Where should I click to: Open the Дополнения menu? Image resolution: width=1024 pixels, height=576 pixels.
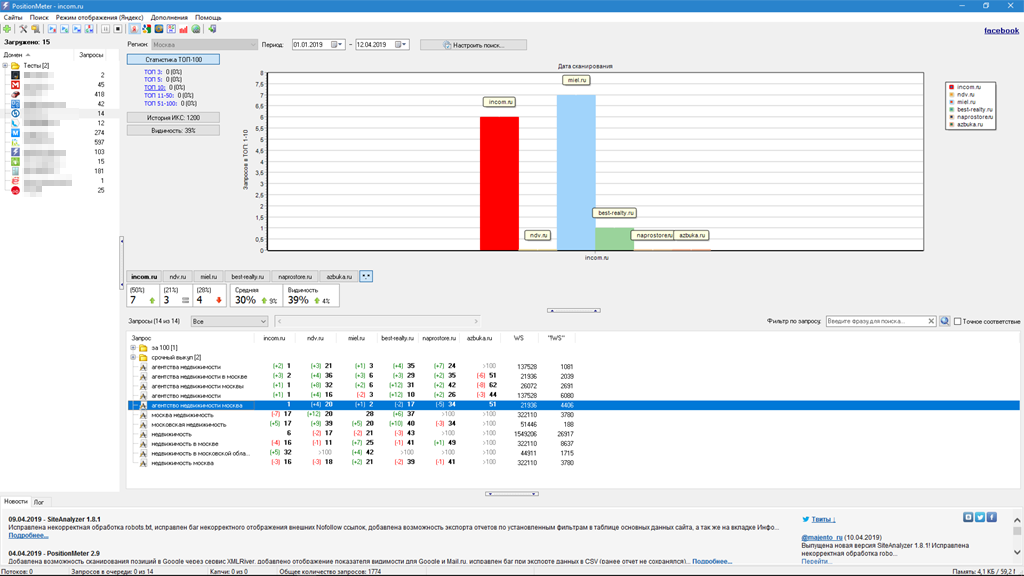(168, 17)
